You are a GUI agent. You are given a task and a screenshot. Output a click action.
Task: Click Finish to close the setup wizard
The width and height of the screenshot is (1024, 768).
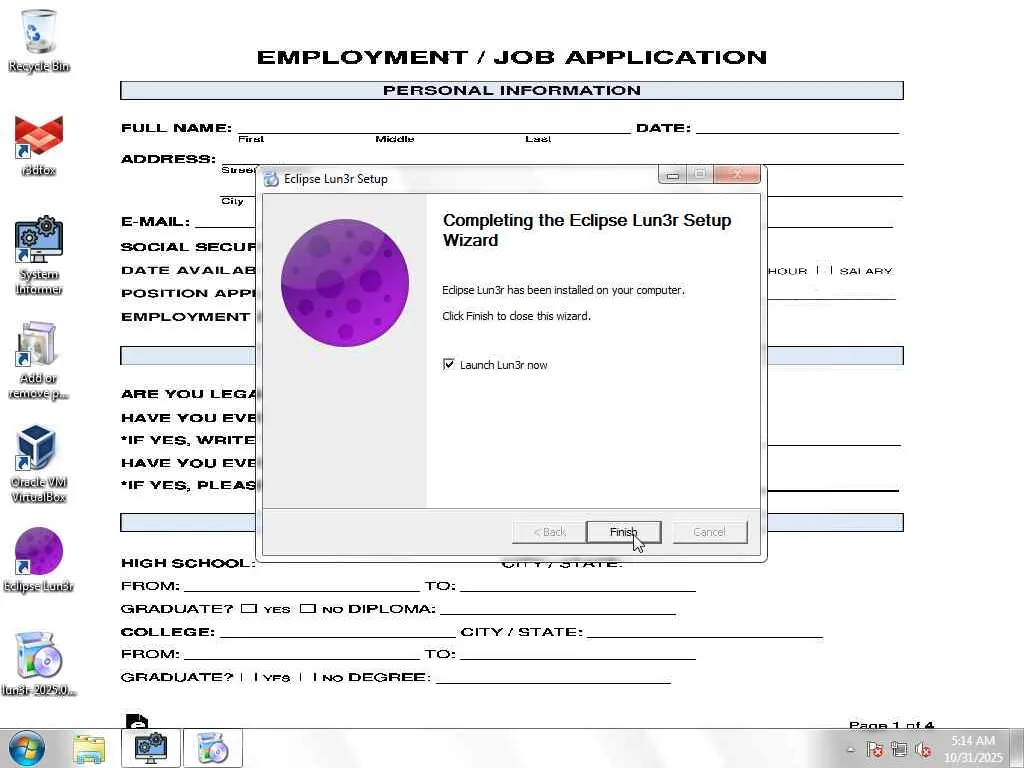[x=624, y=532]
